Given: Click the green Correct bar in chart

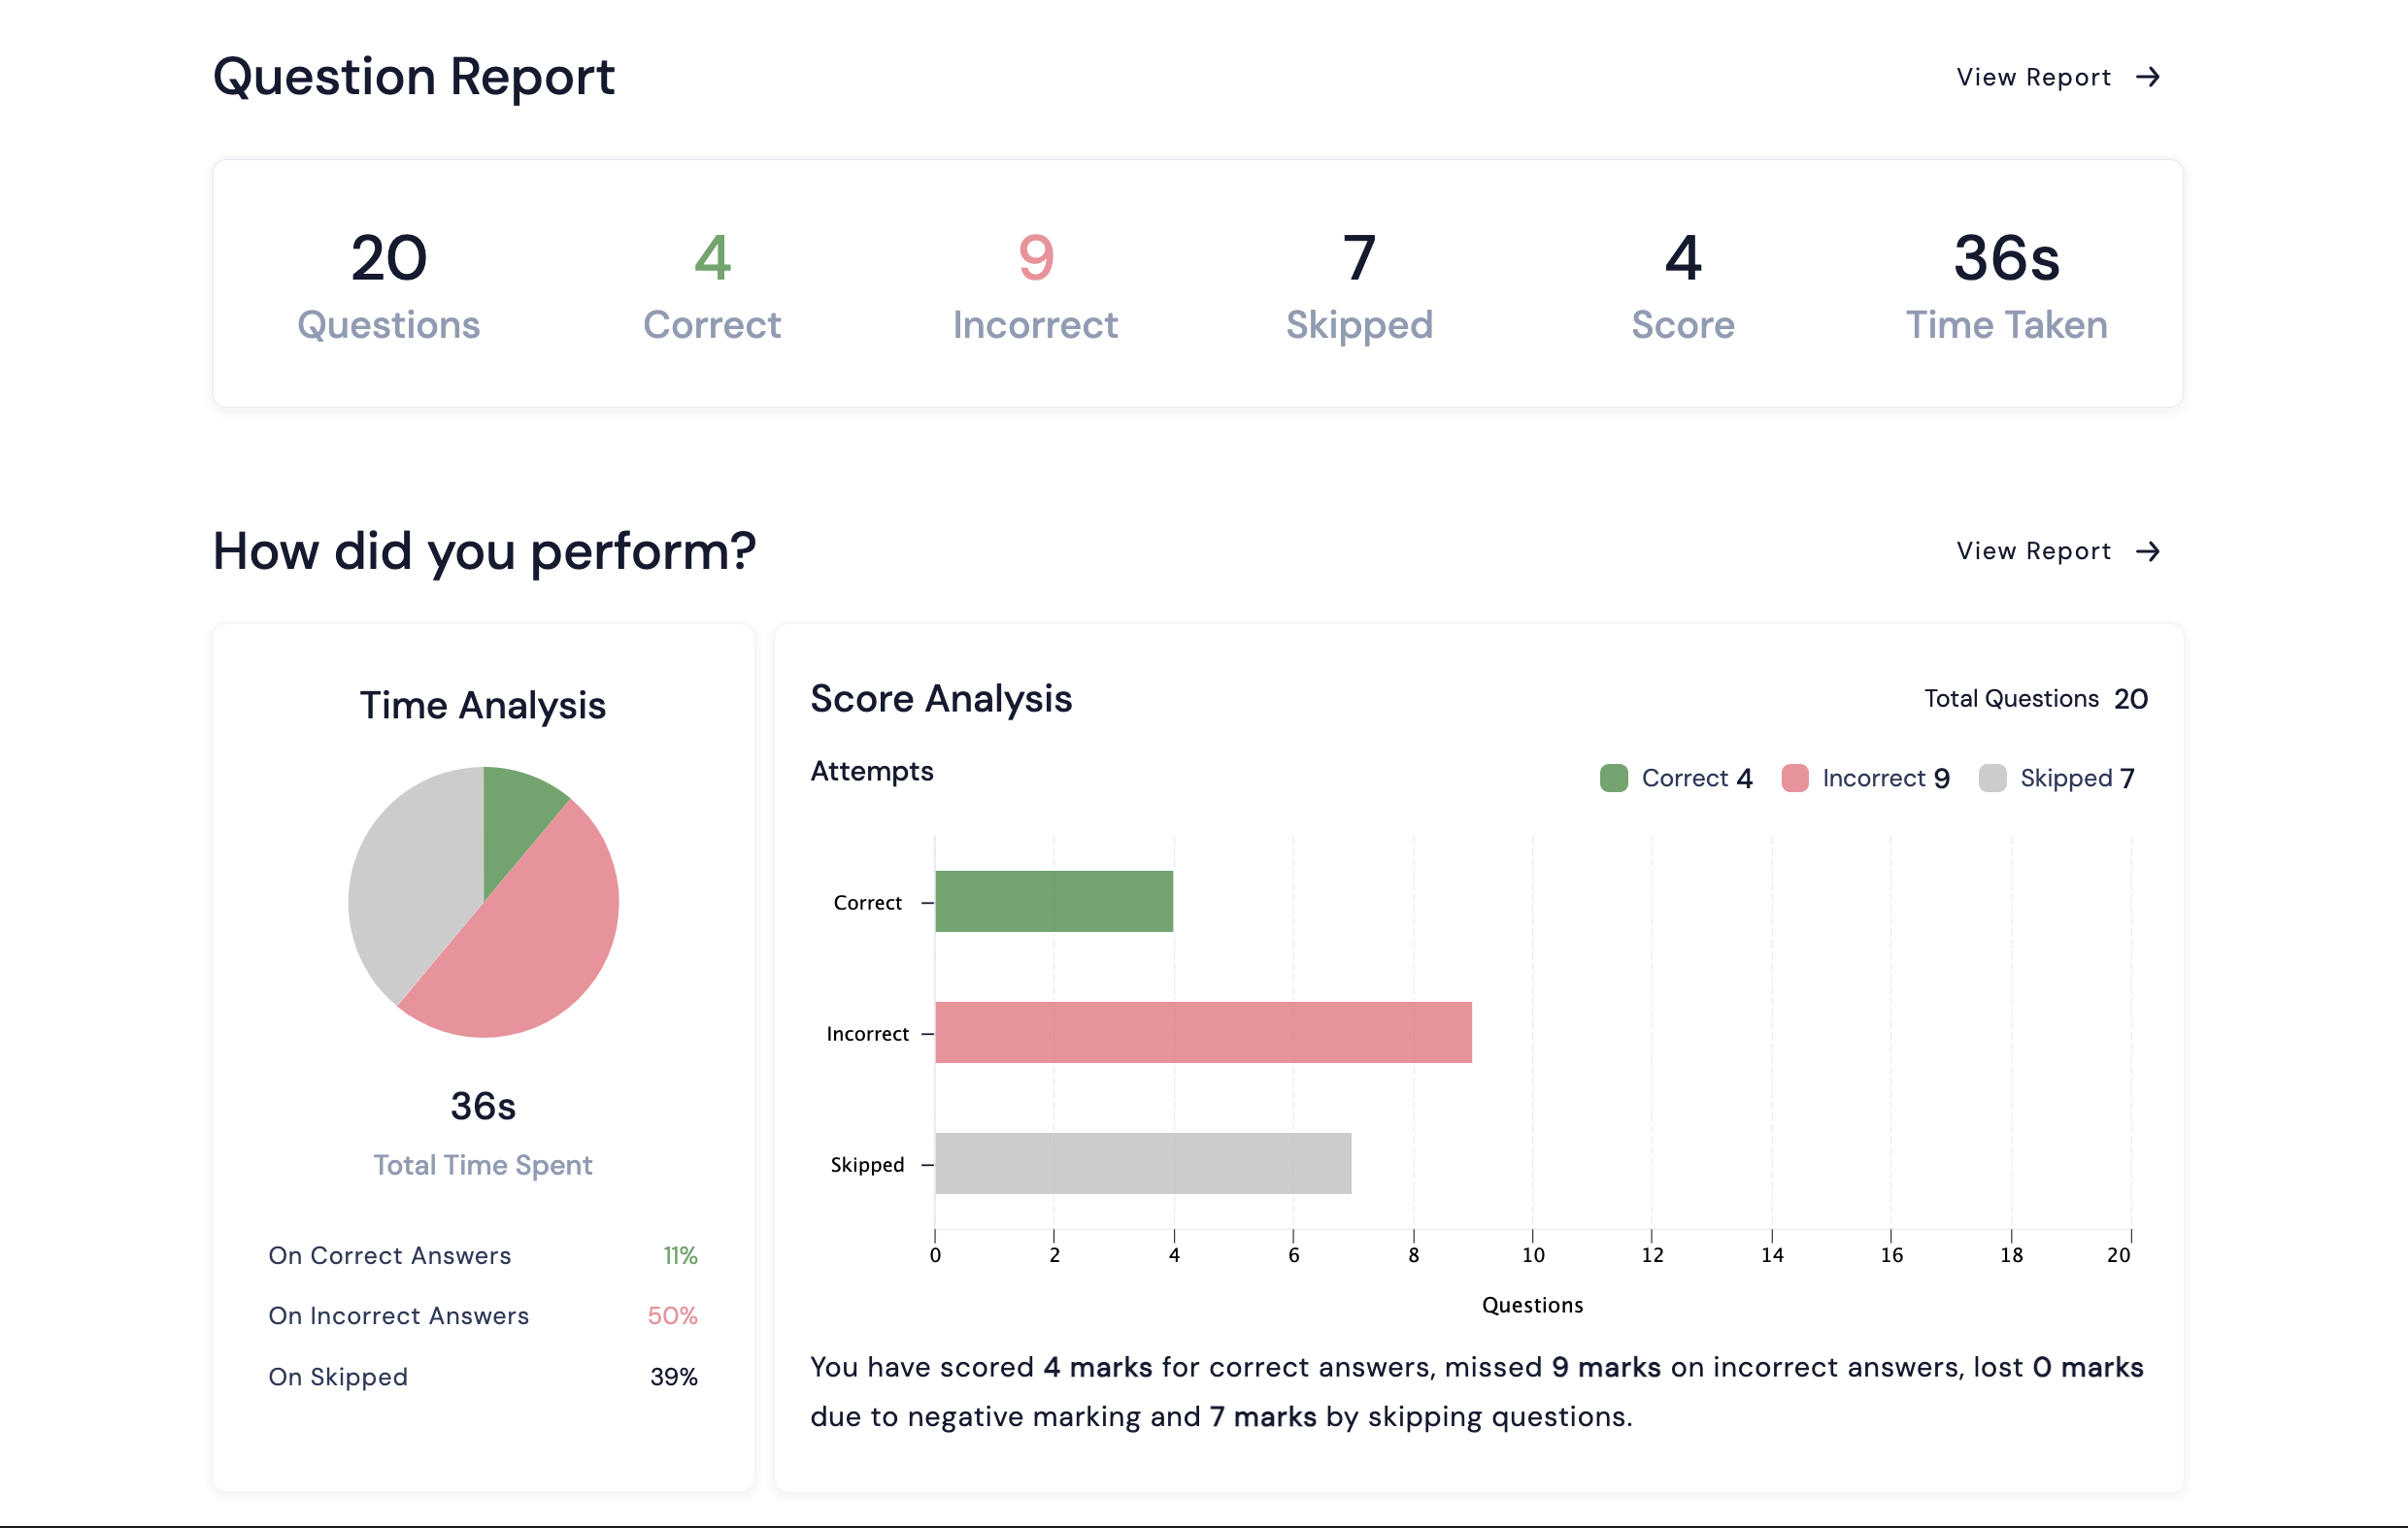Looking at the screenshot, I should tap(1053, 901).
